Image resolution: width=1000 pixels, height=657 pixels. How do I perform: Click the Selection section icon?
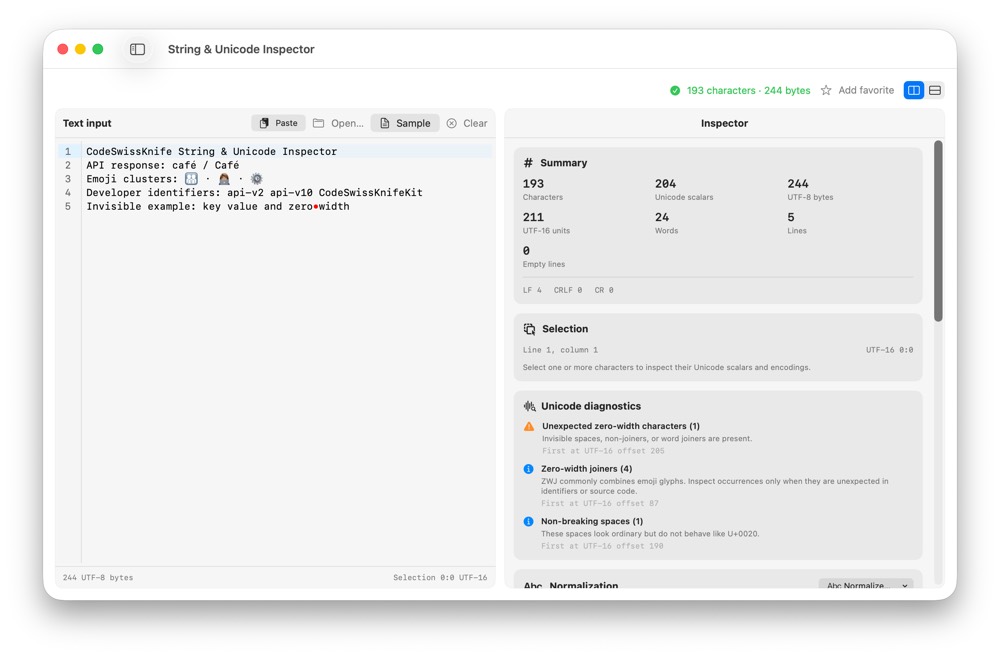[x=529, y=329]
